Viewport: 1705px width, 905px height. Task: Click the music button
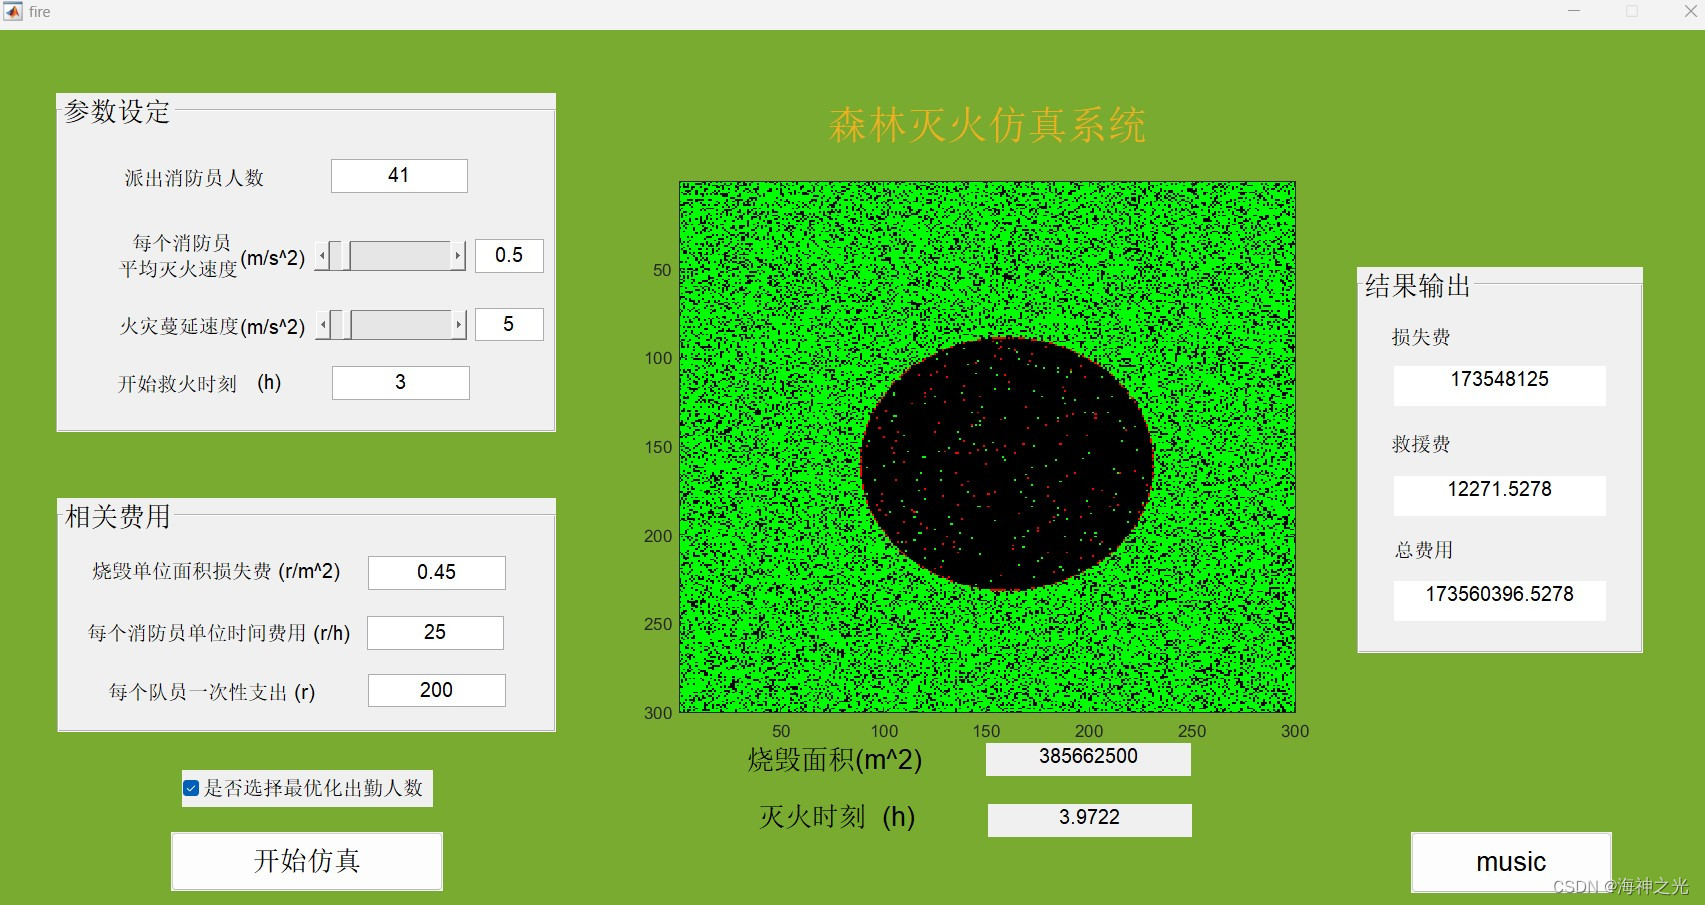click(1511, 862)
